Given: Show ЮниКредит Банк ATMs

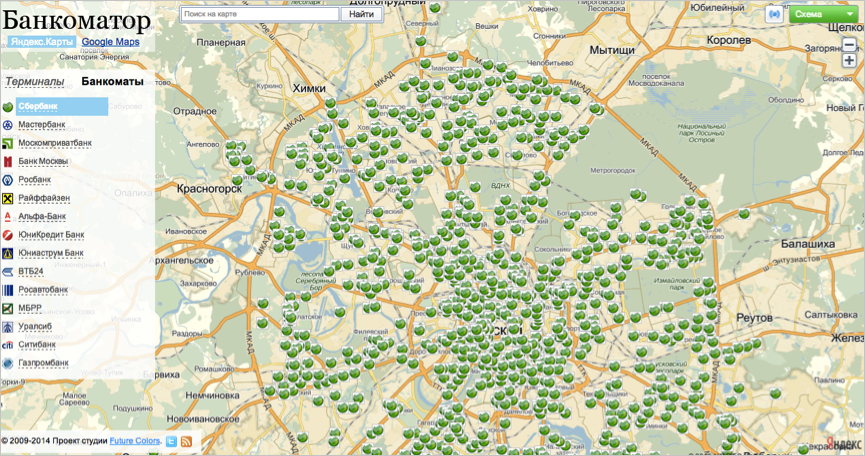Looking at the screenshot, I should 51,235.
